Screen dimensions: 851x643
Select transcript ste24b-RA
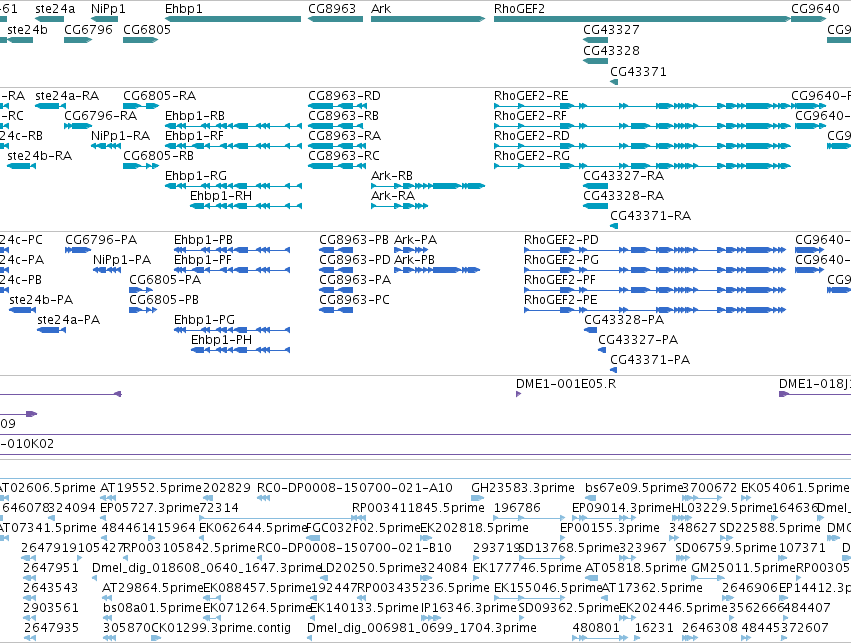(21, 166)
